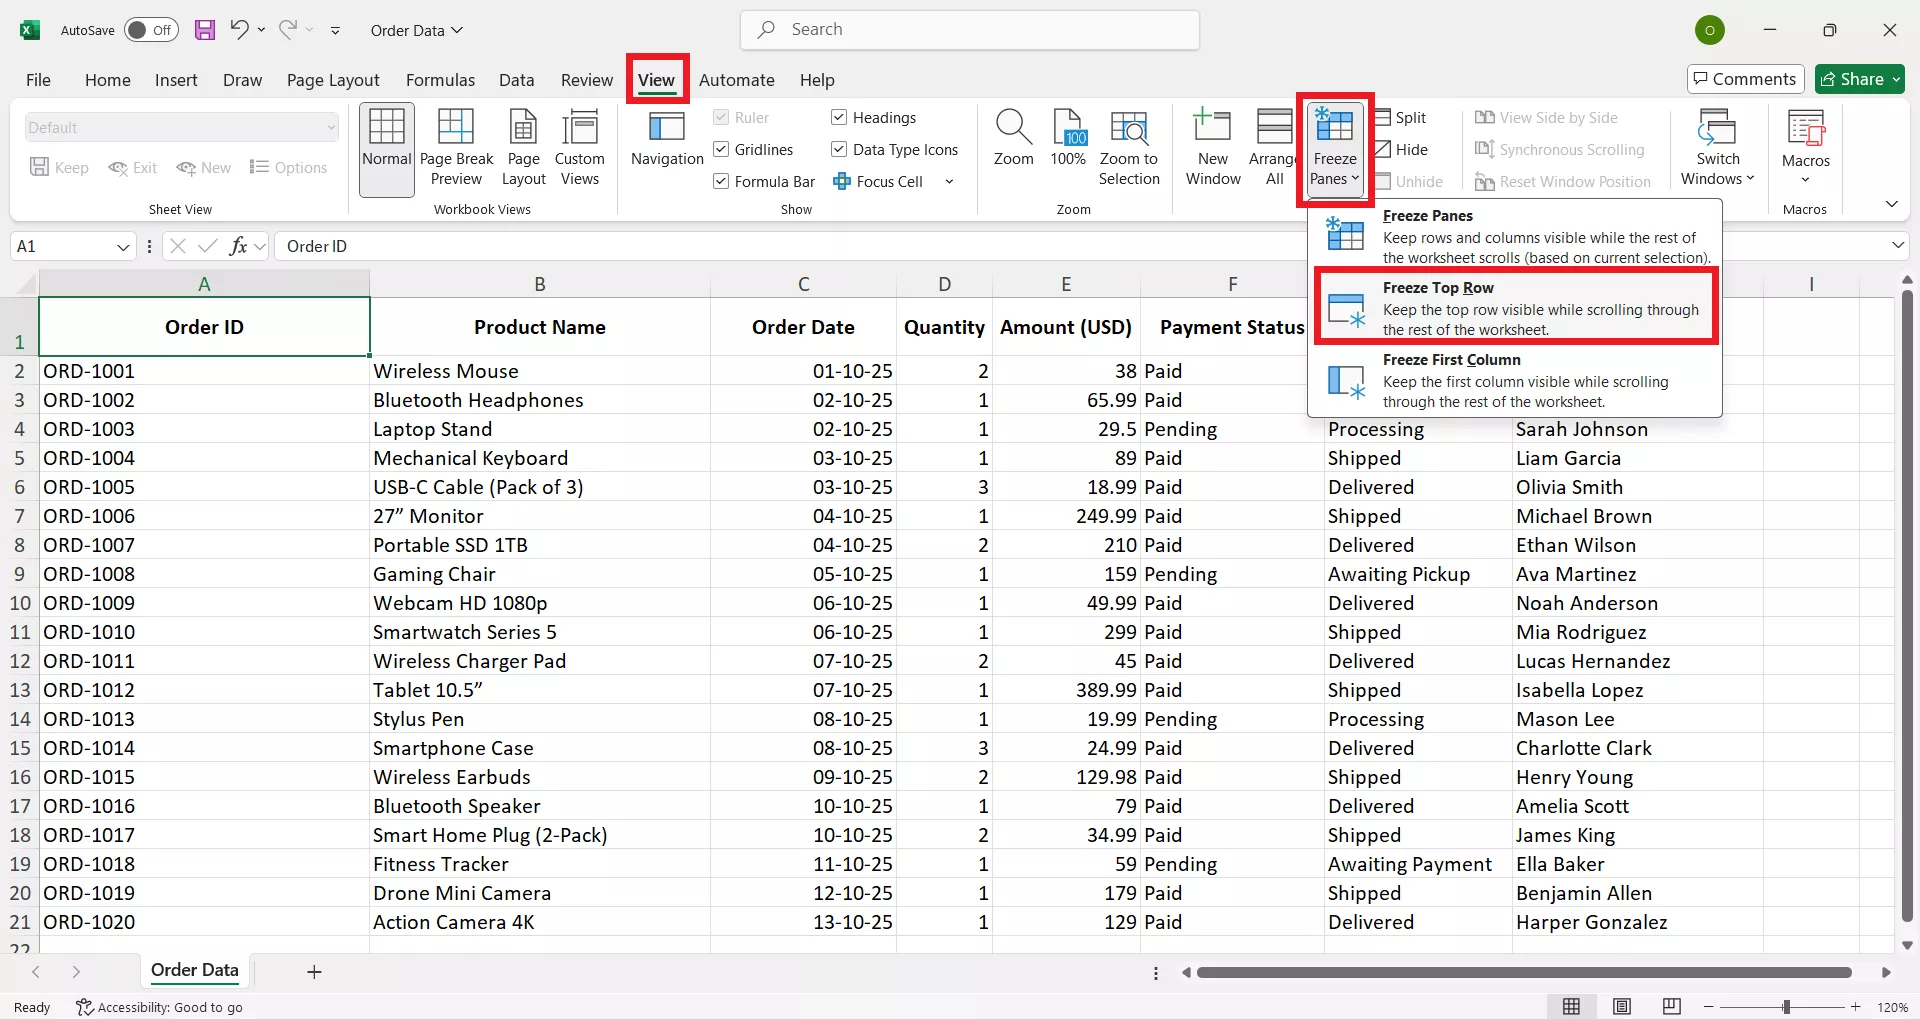Click the Save icon in title bar

pyautogui.click(x=205, y=30)
